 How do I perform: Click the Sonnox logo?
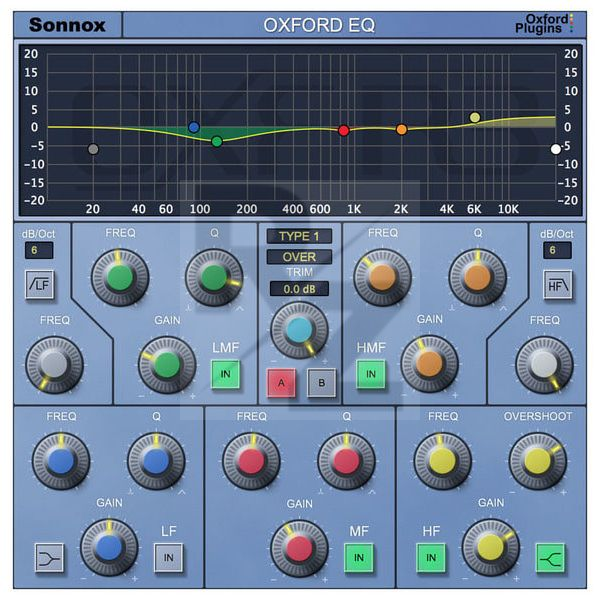[67, 25]
